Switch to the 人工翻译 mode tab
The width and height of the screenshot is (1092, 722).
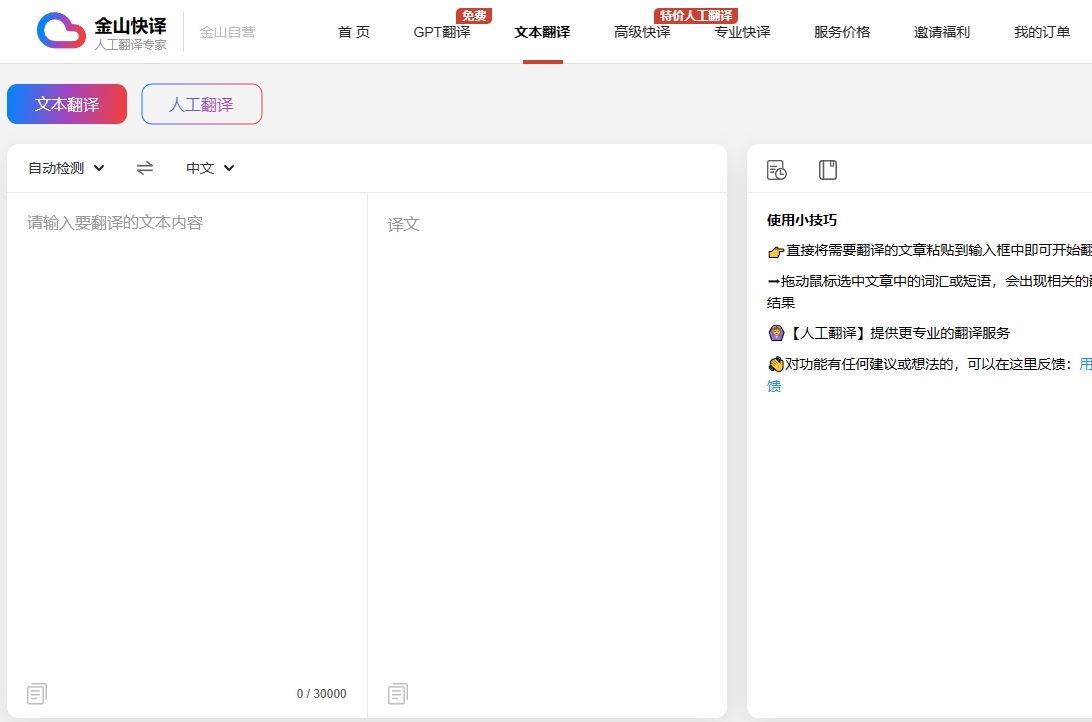tap(201, 104)
